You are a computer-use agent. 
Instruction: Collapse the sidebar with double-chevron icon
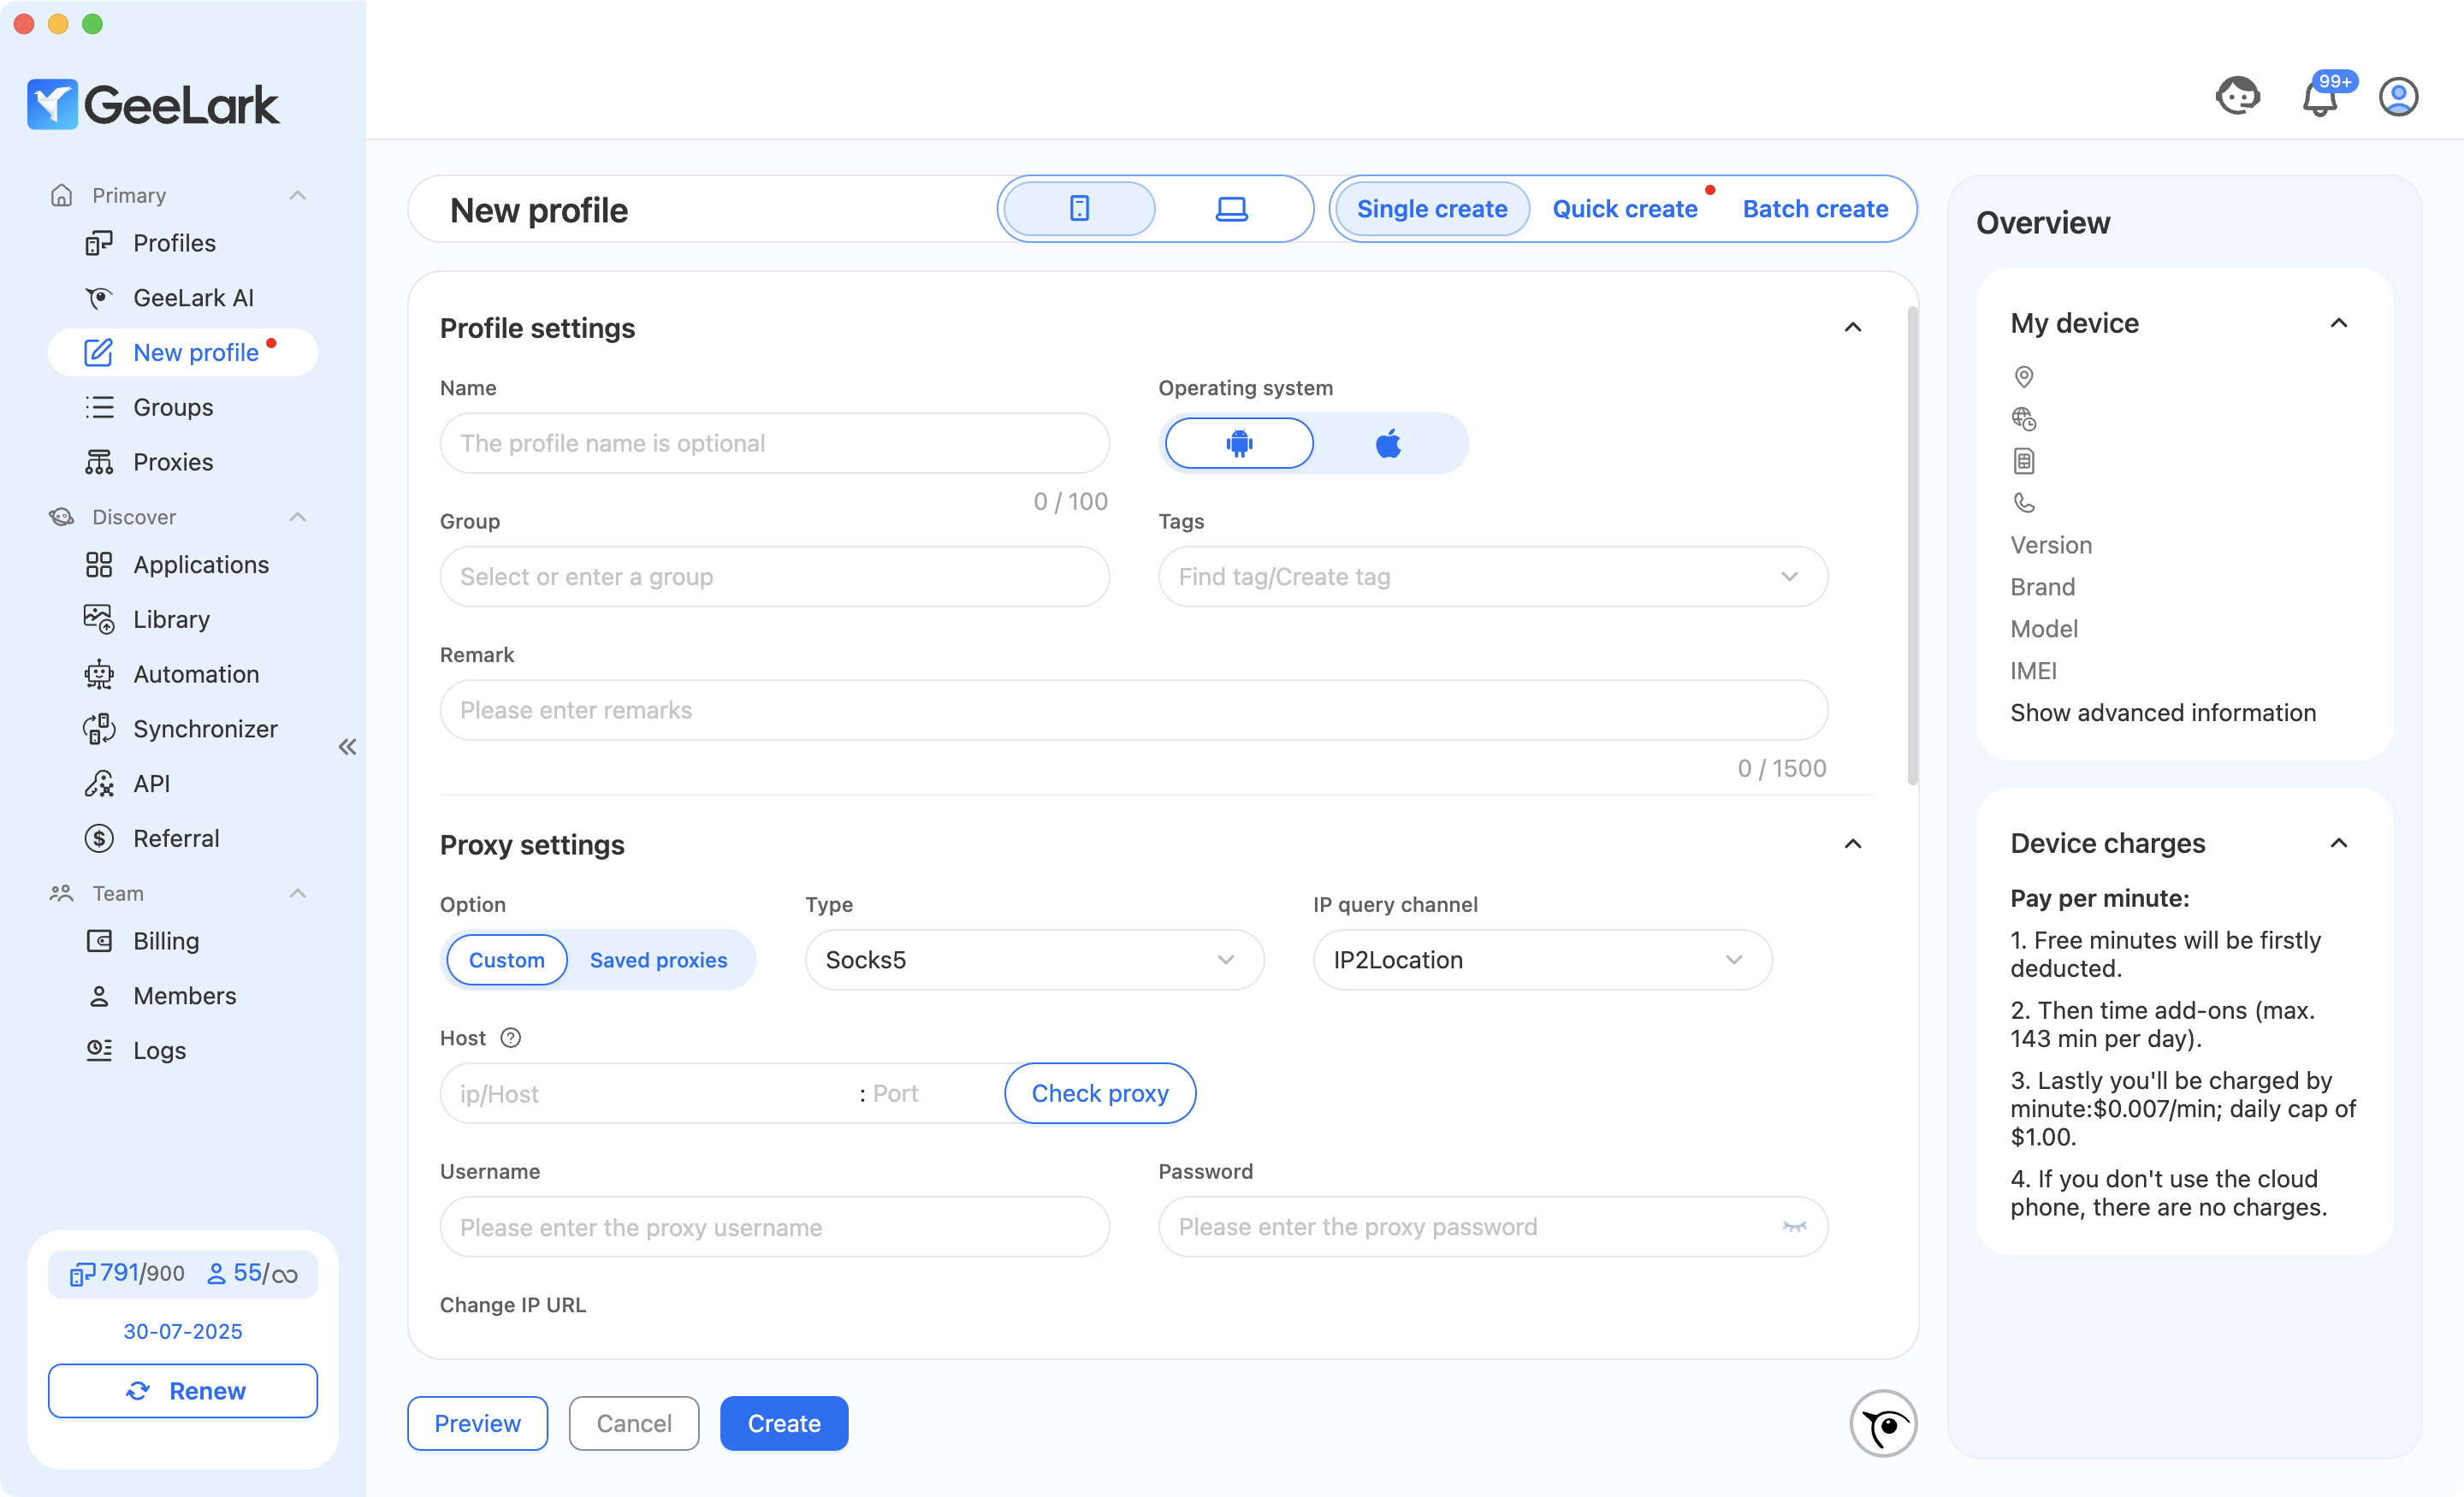347,746
